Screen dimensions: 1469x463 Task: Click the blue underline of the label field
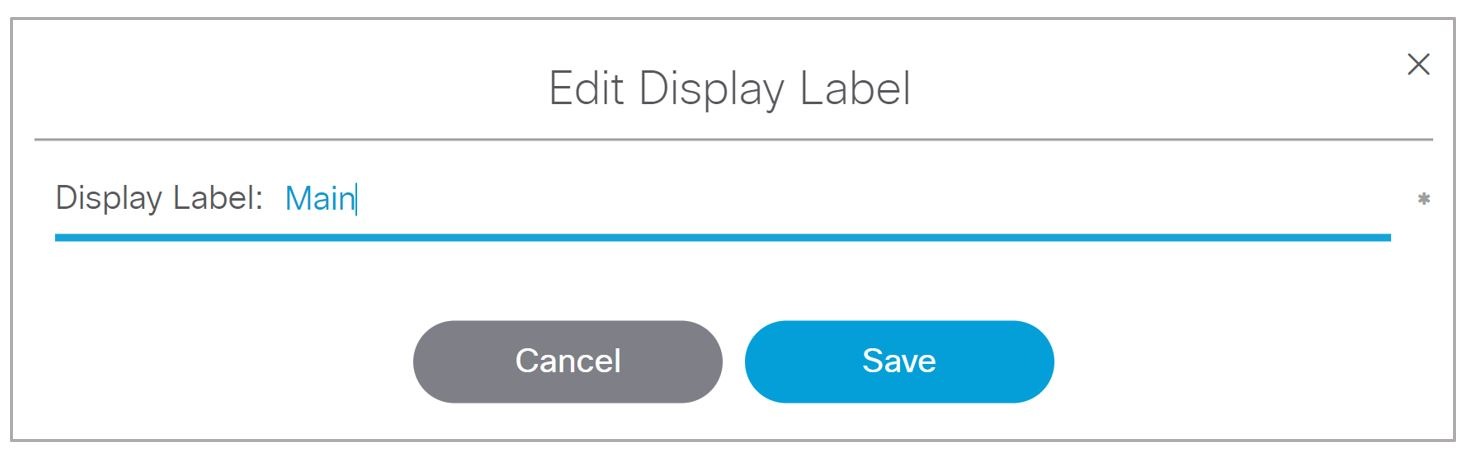[722, 237]
